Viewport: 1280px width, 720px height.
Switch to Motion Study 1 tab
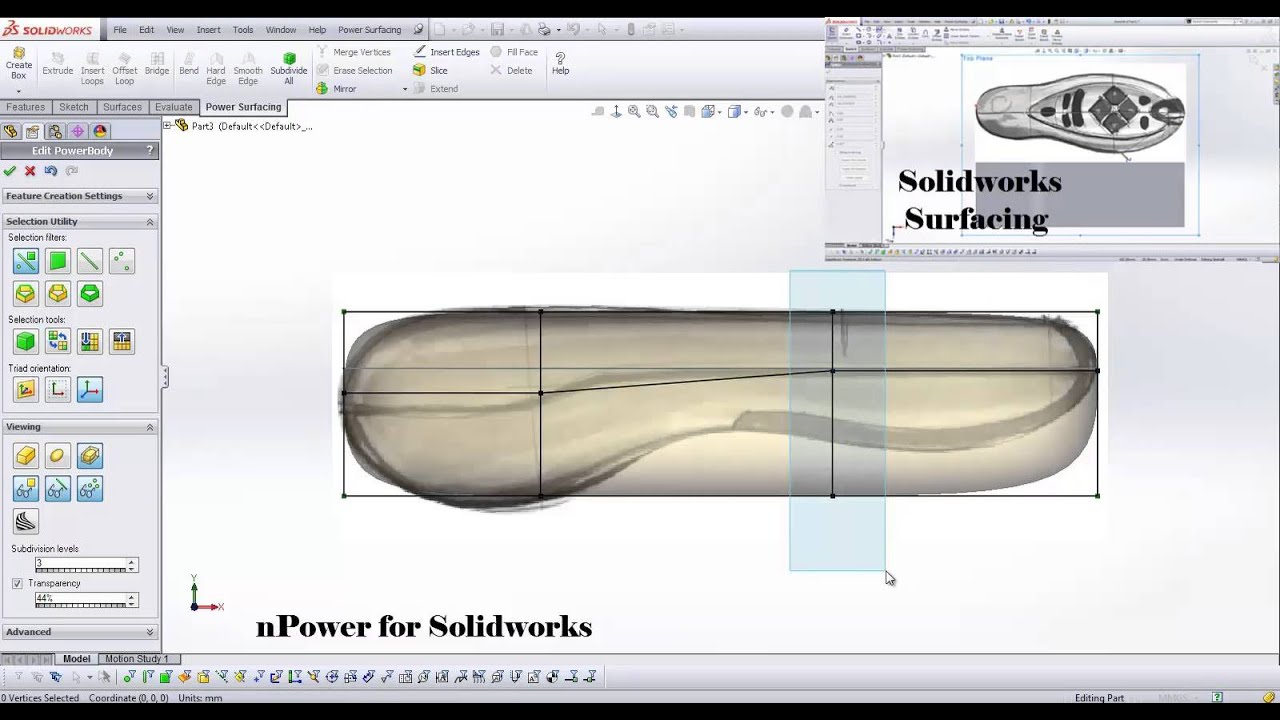pyautogui.click(x=137, y=659)
